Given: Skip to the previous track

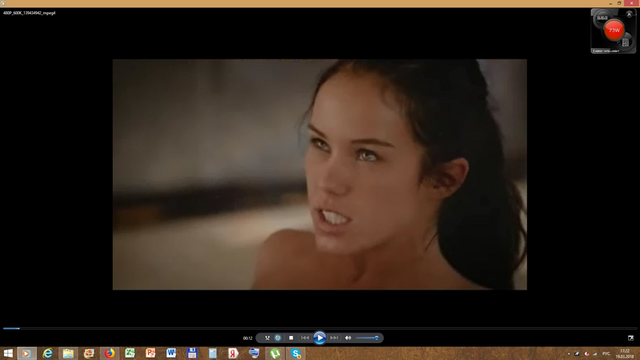Looking at the screenshot, I should coord(305,338).
